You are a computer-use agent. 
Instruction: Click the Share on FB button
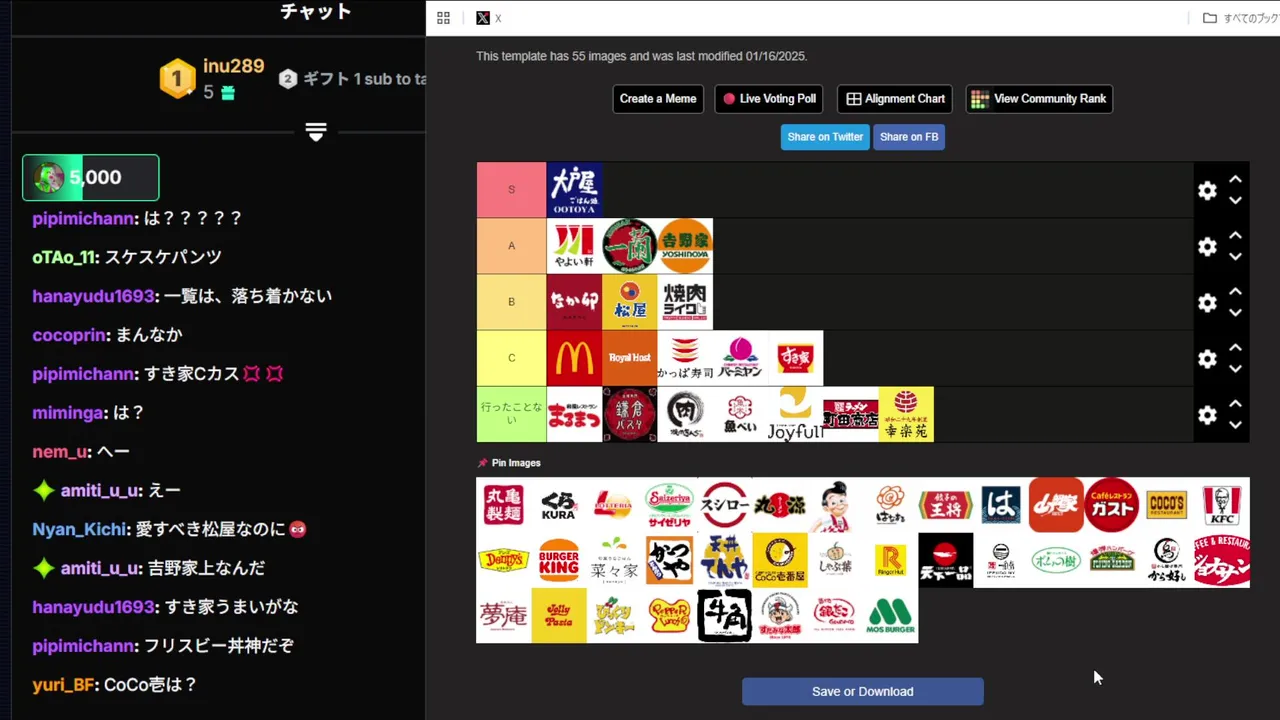909,137
